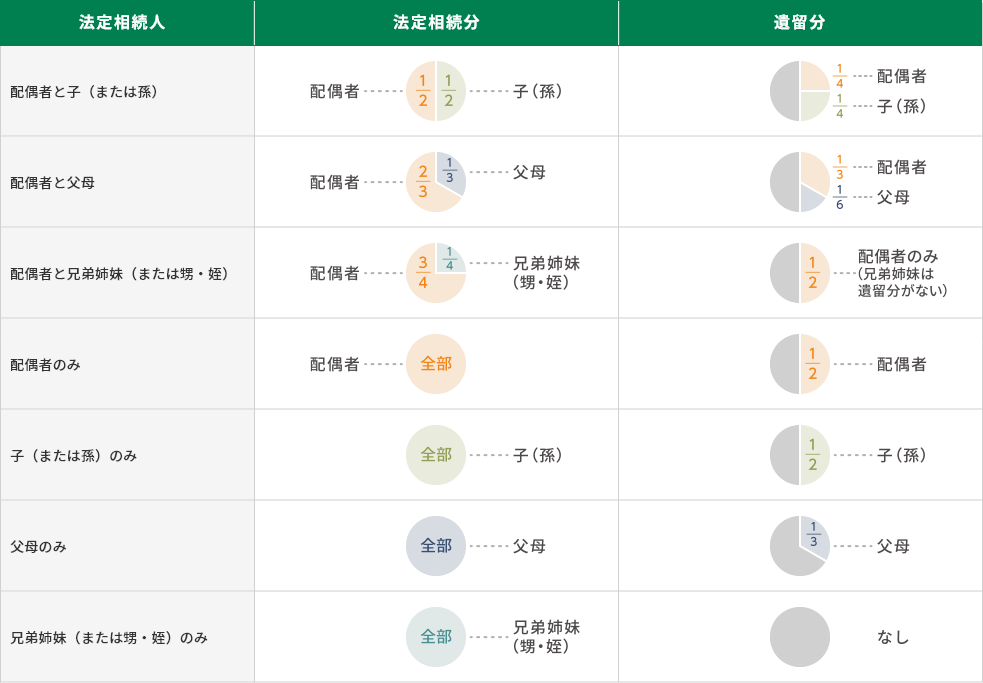Select the solid gray なし circle in bottom row

coord(800,636)
